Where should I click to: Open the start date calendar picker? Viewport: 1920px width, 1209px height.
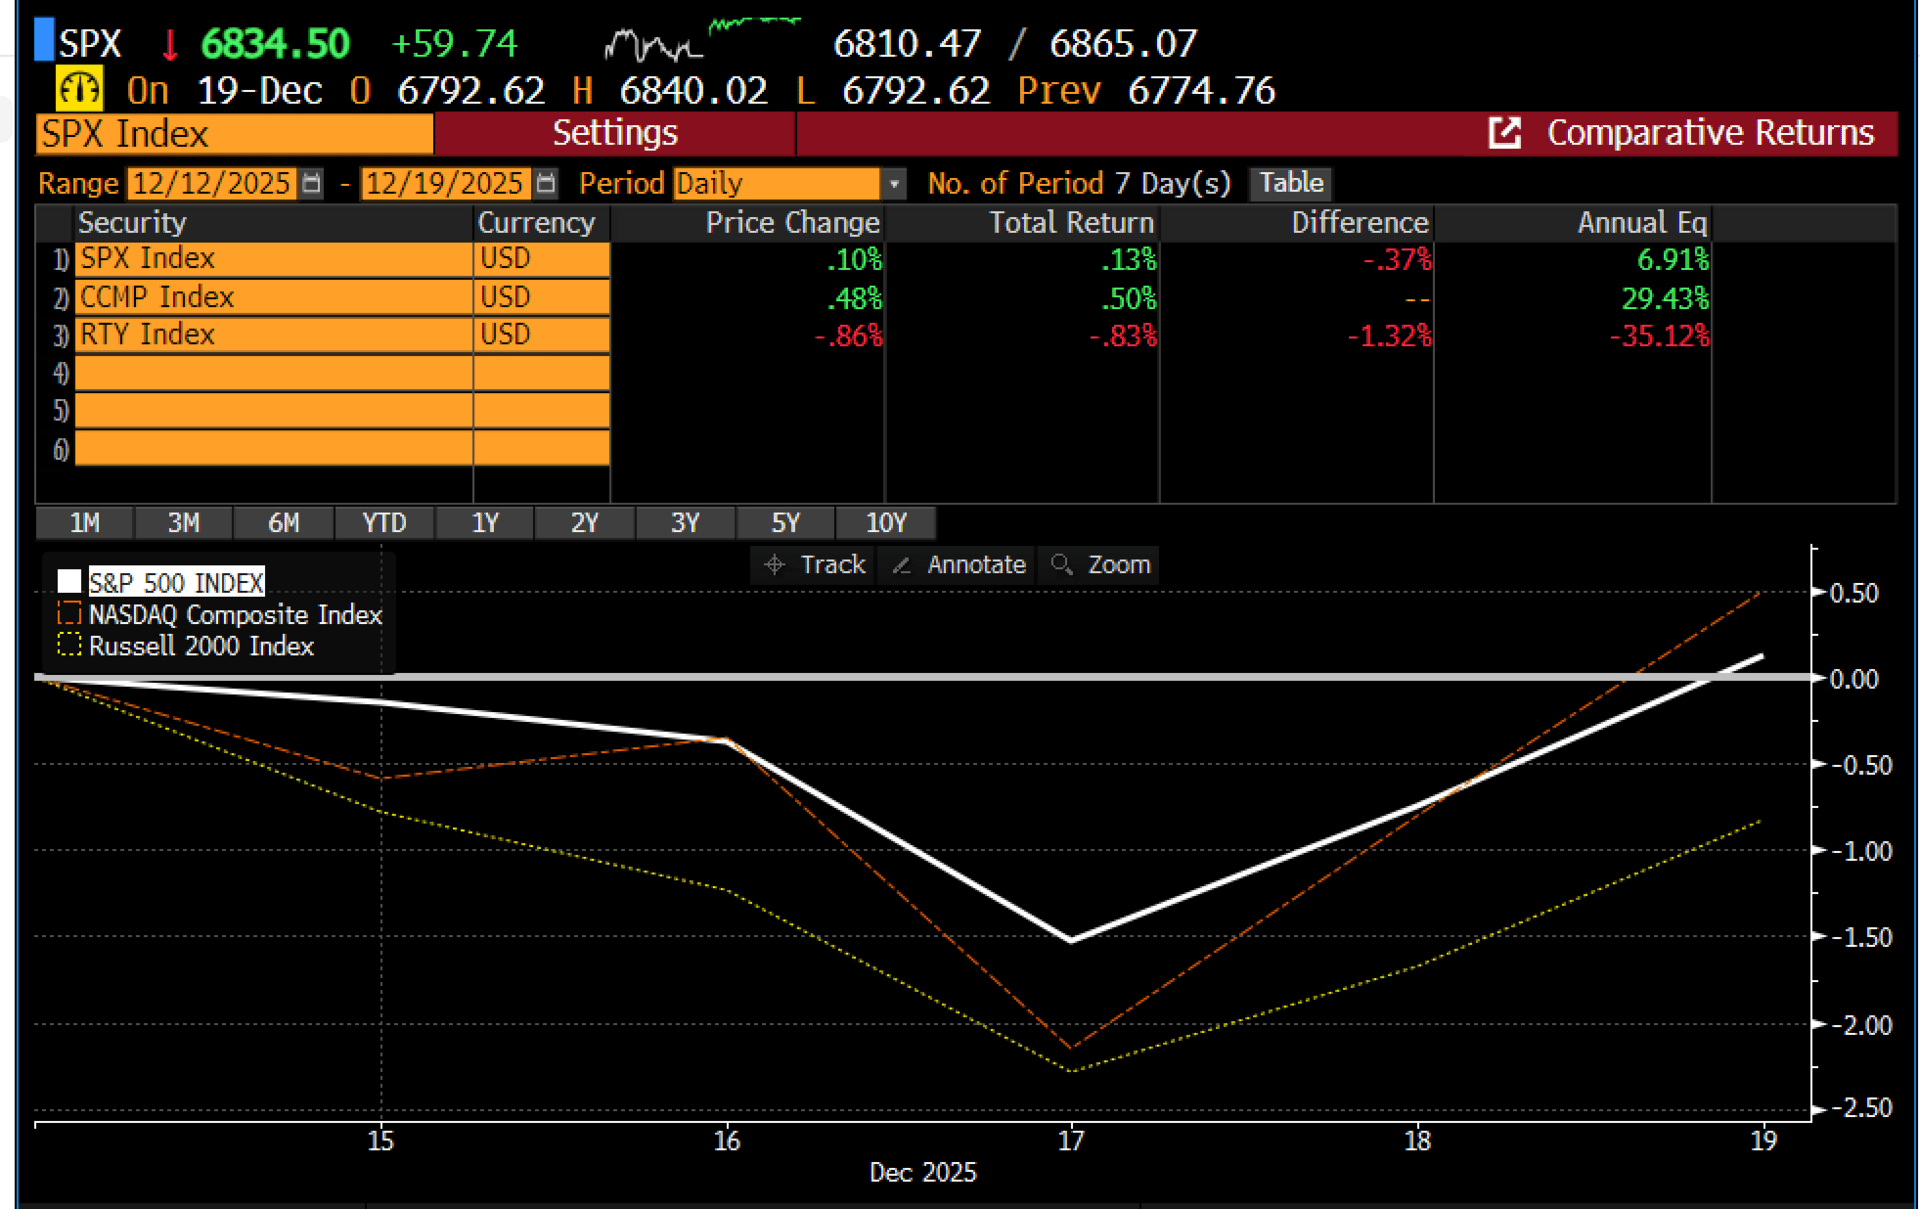(312, 184)
